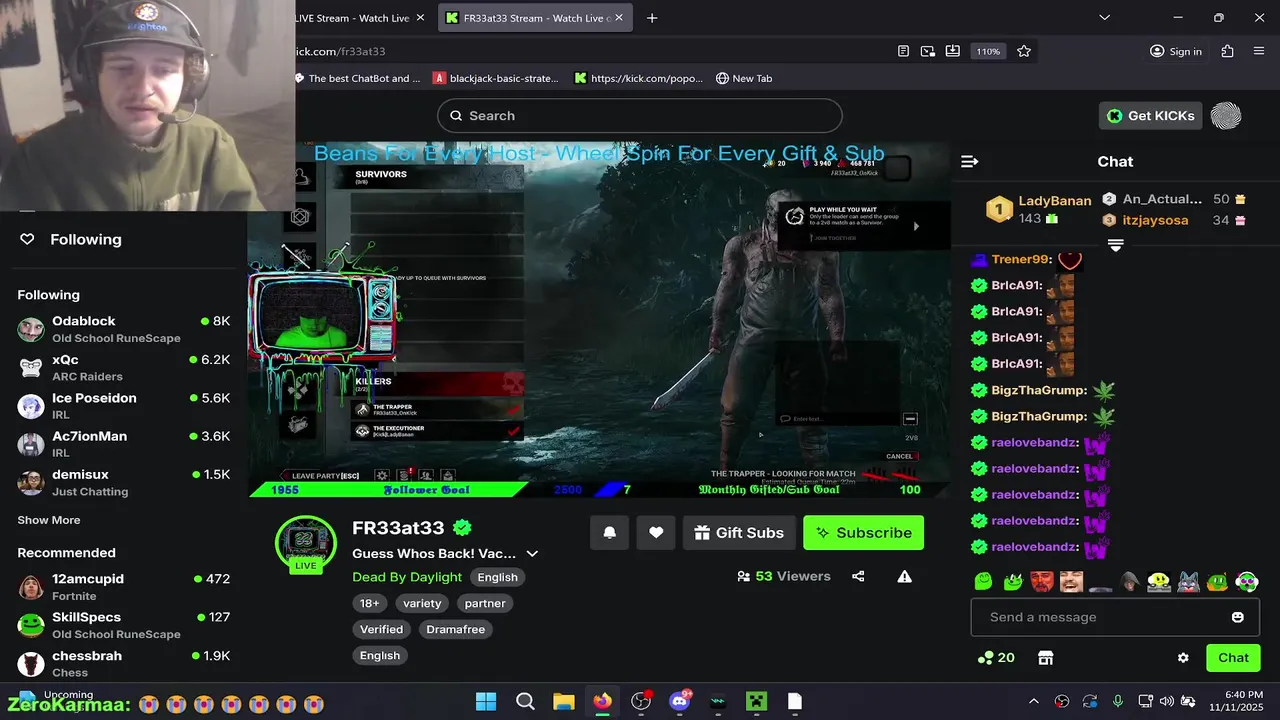The image size is (1280, 720).
Task: Open recommended channel 12amcupid
Action: click(x=124, y=587)
